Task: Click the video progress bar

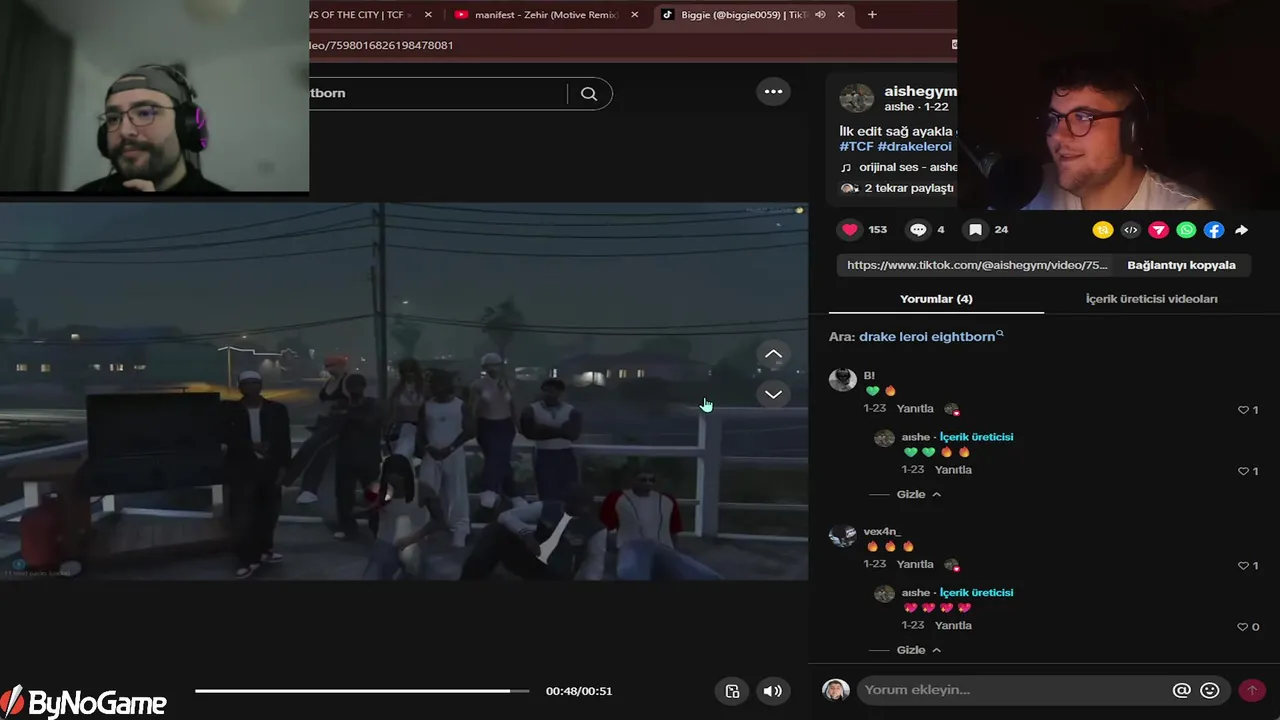Action: (362, 691)
